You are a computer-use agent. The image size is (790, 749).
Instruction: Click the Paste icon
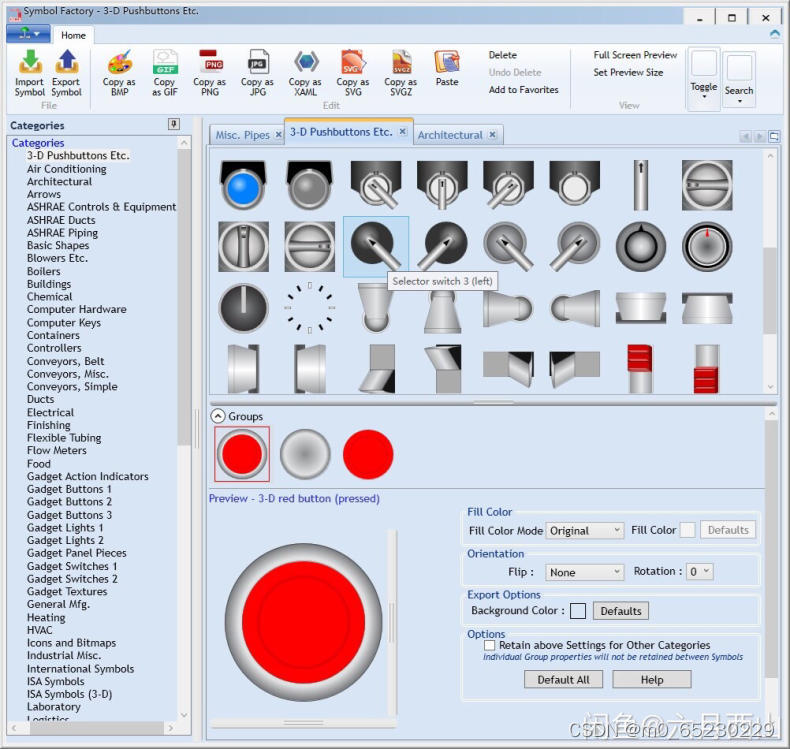click(447, 69)
